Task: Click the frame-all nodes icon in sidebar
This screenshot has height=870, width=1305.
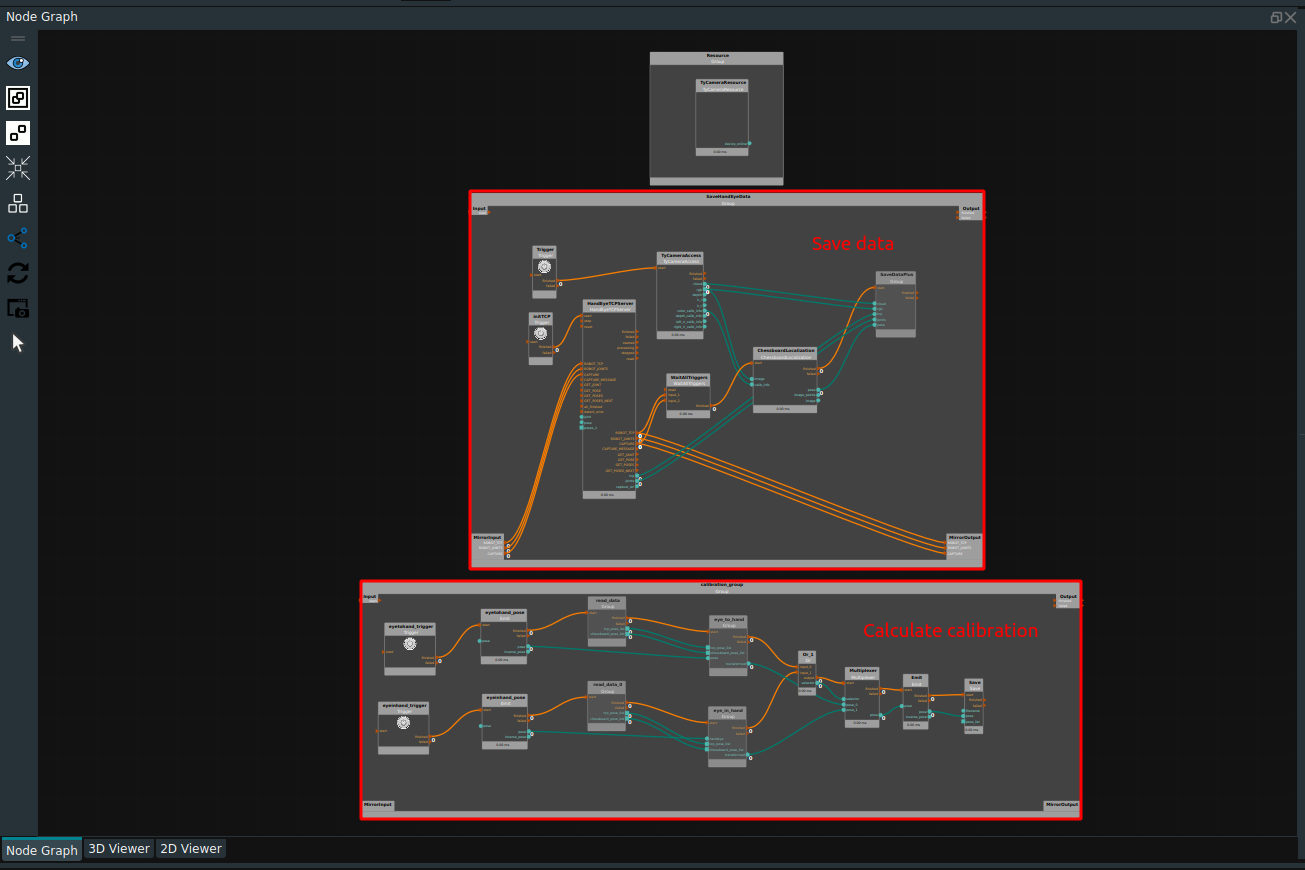Action: point(18,98)
